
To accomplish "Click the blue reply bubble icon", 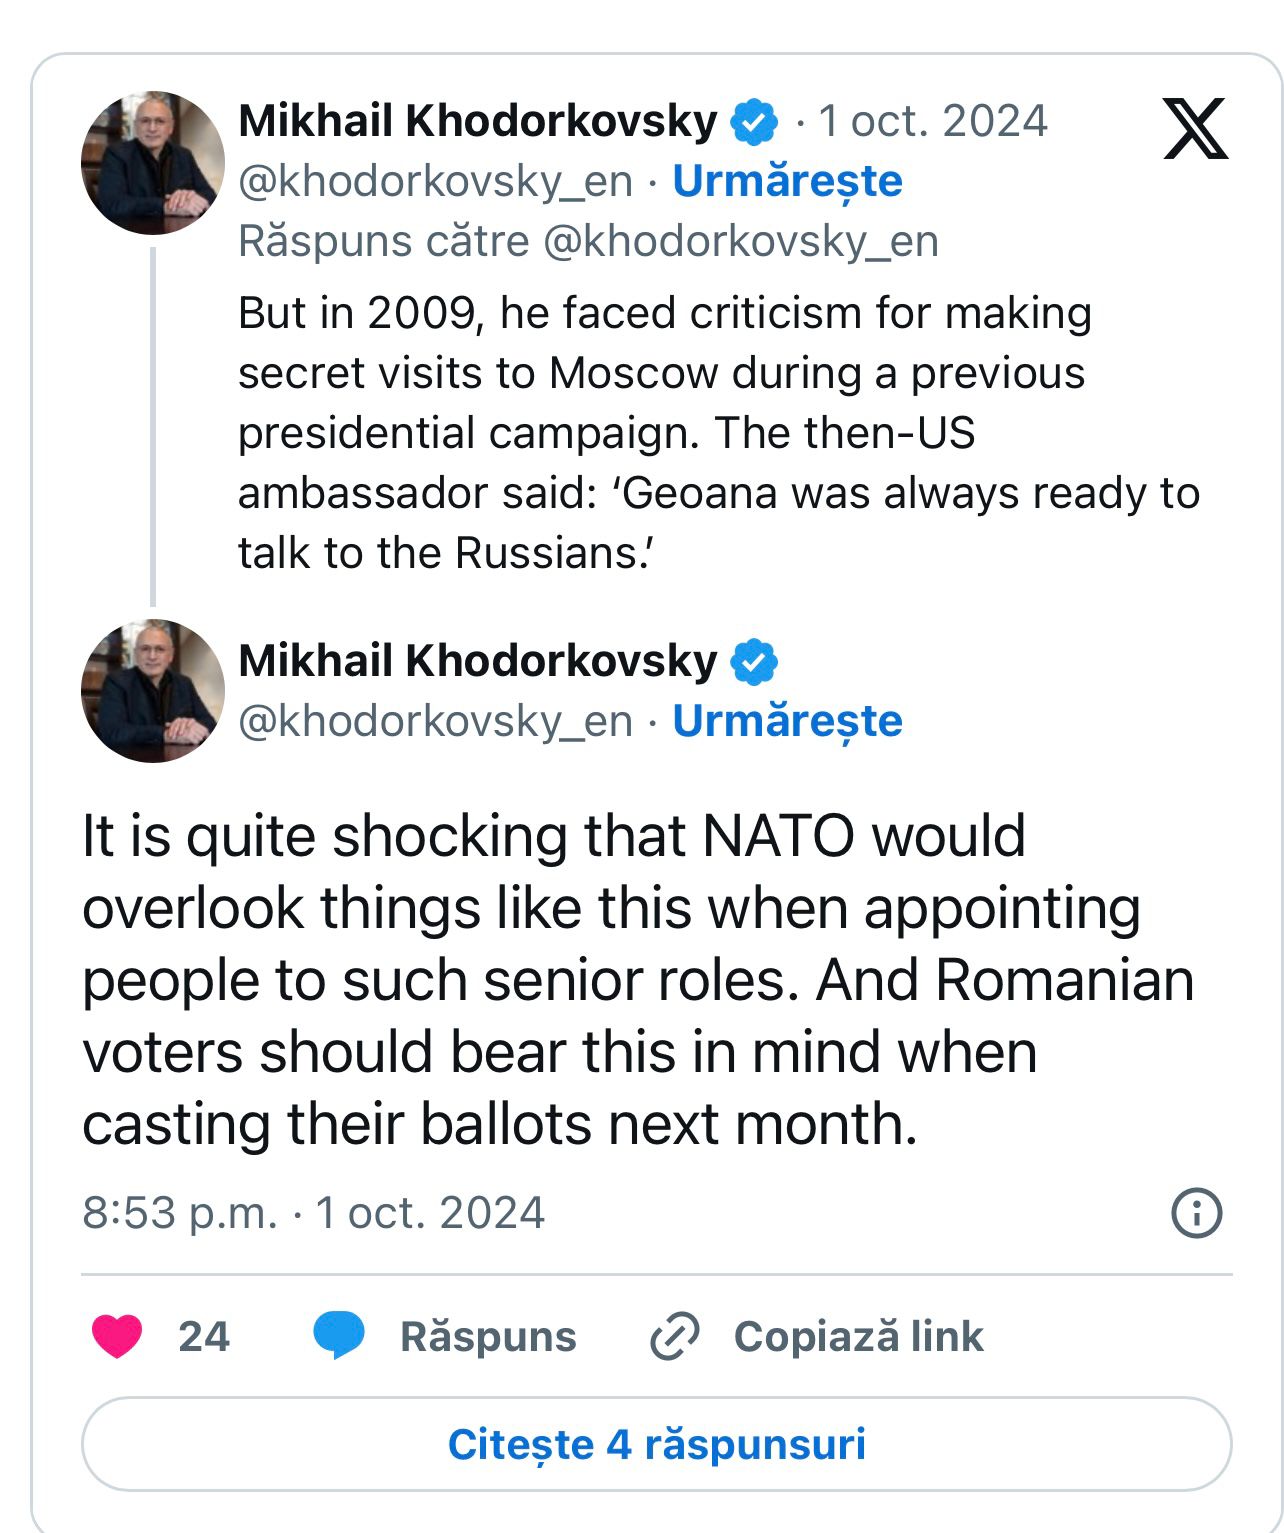I will tap(338, 1336).
